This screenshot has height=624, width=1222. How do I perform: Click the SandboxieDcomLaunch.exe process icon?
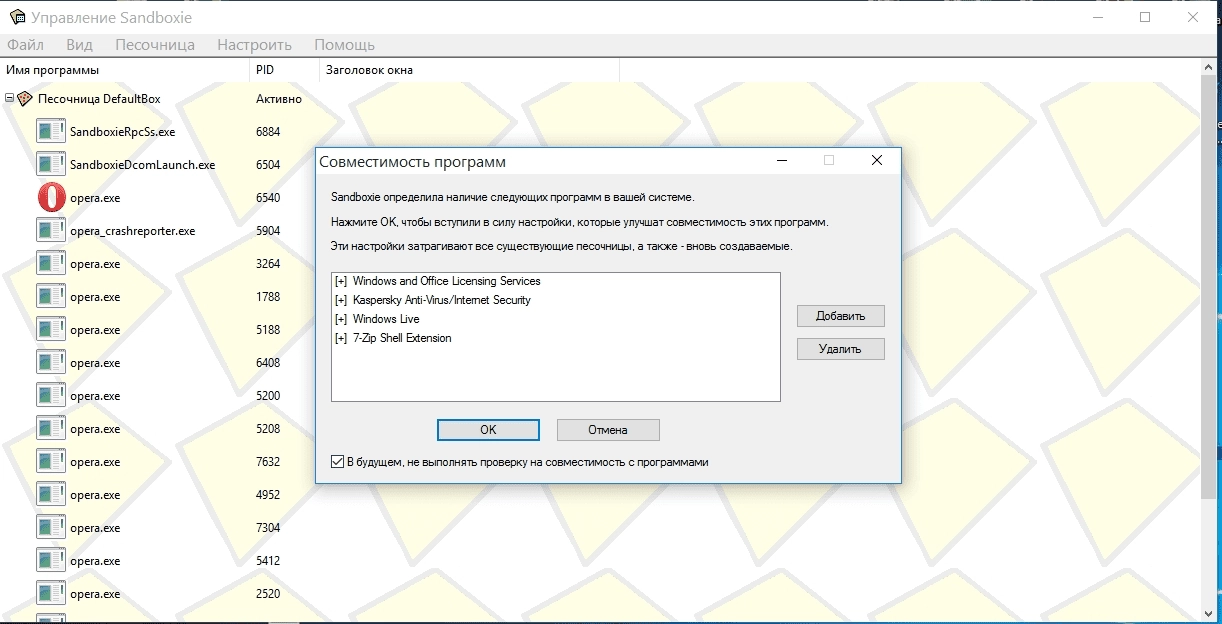click(x=51, y=164)
